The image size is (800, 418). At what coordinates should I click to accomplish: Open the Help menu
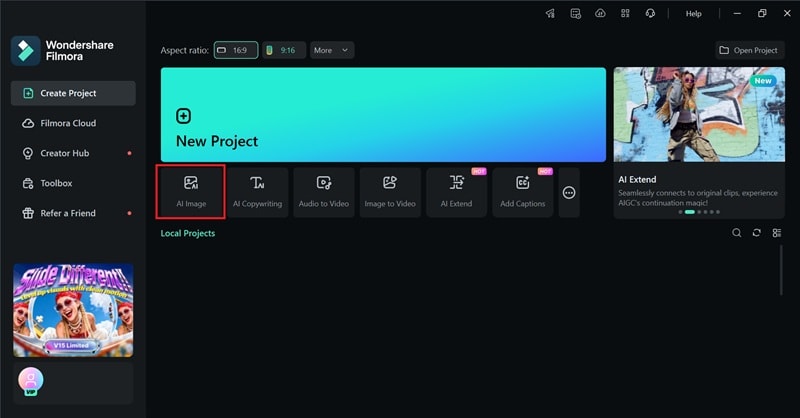click(693, 14)
